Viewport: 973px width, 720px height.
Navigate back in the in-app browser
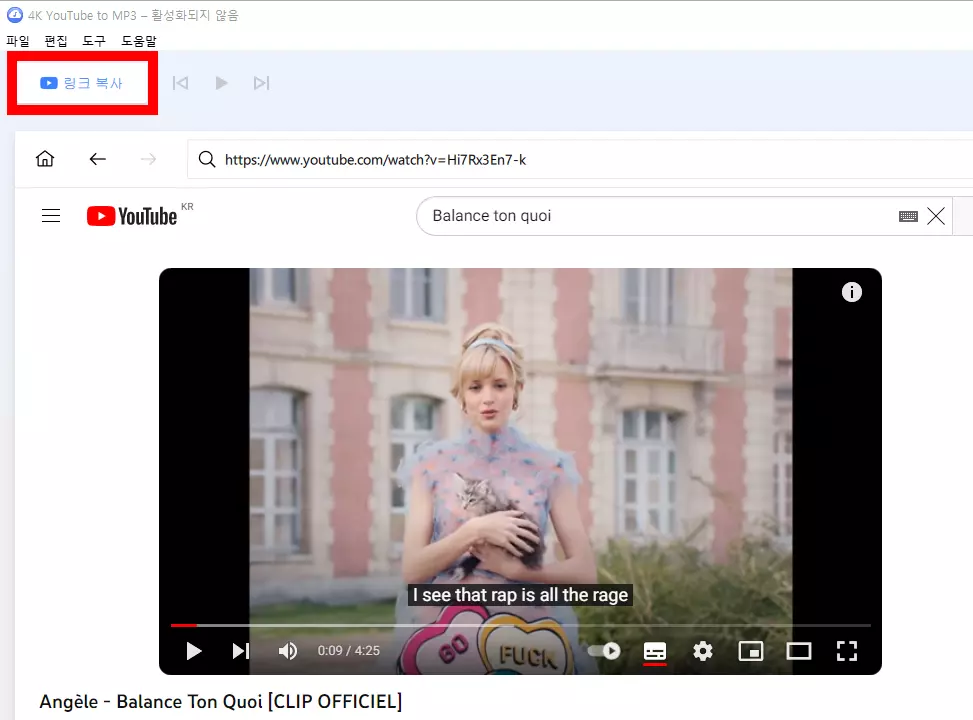coord(97,159)
